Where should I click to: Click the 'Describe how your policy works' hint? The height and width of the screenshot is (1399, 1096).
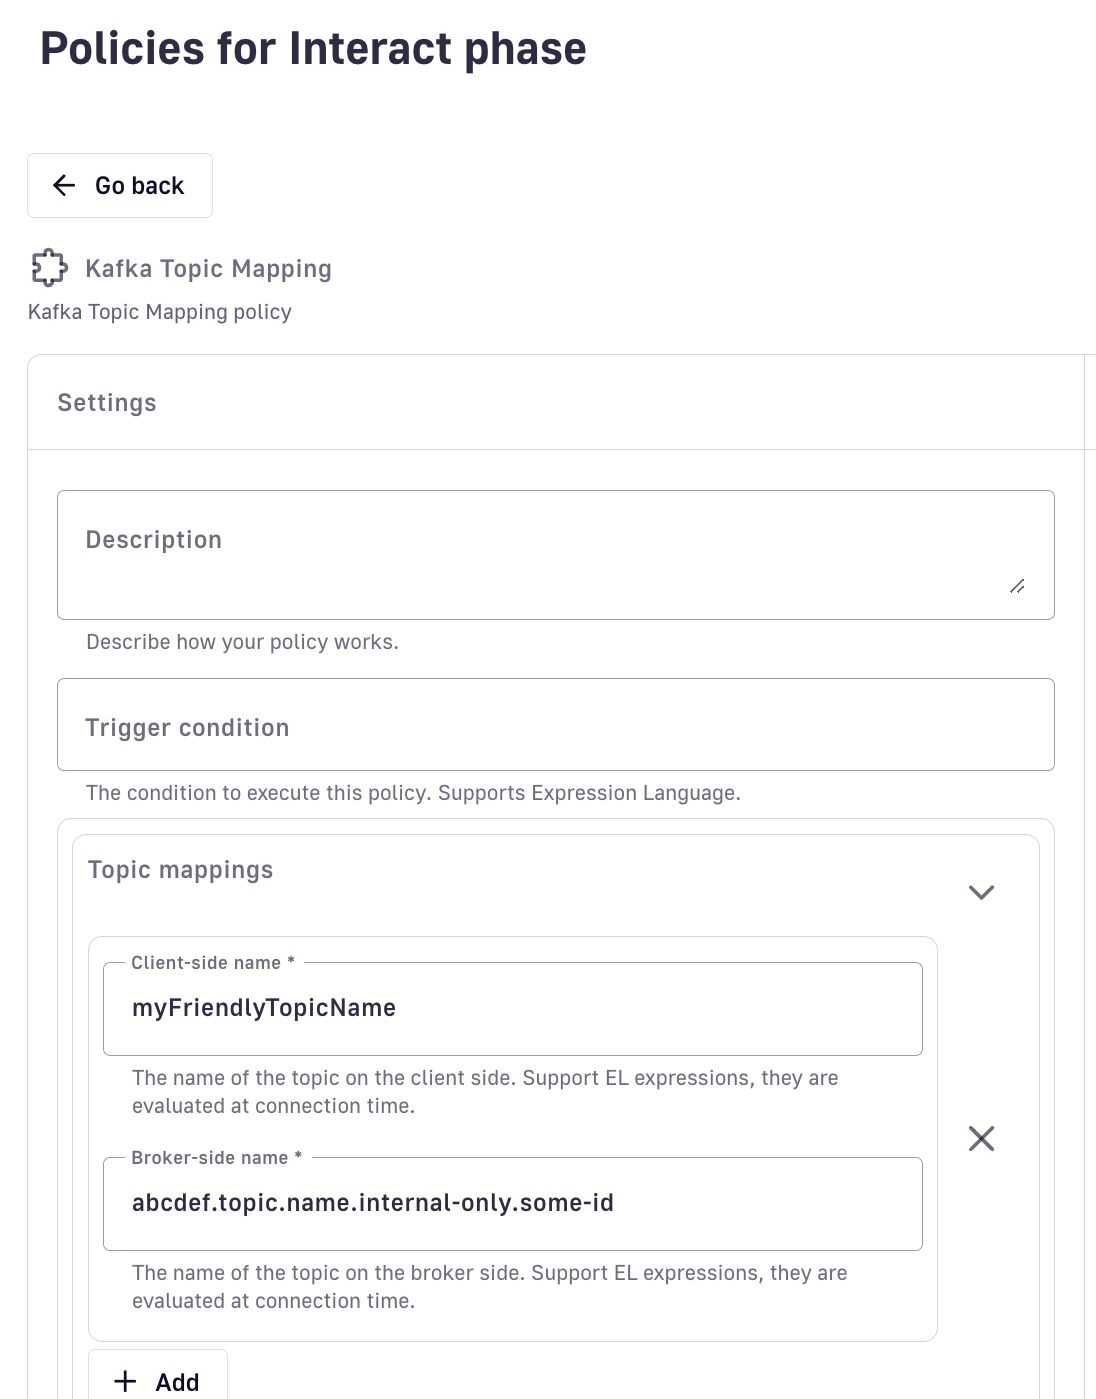242,642
